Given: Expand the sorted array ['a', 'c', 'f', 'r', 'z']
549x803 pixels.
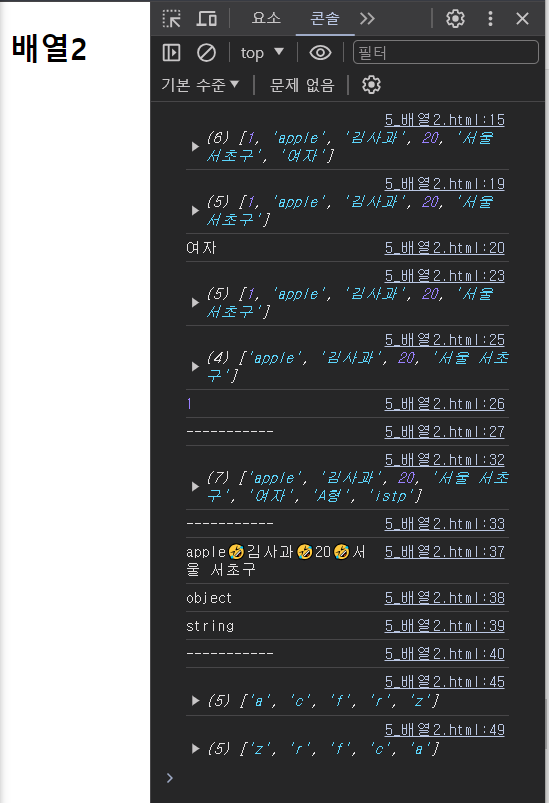Looking at the screenshot, I should pyautogui.click(x=195, y=701).
